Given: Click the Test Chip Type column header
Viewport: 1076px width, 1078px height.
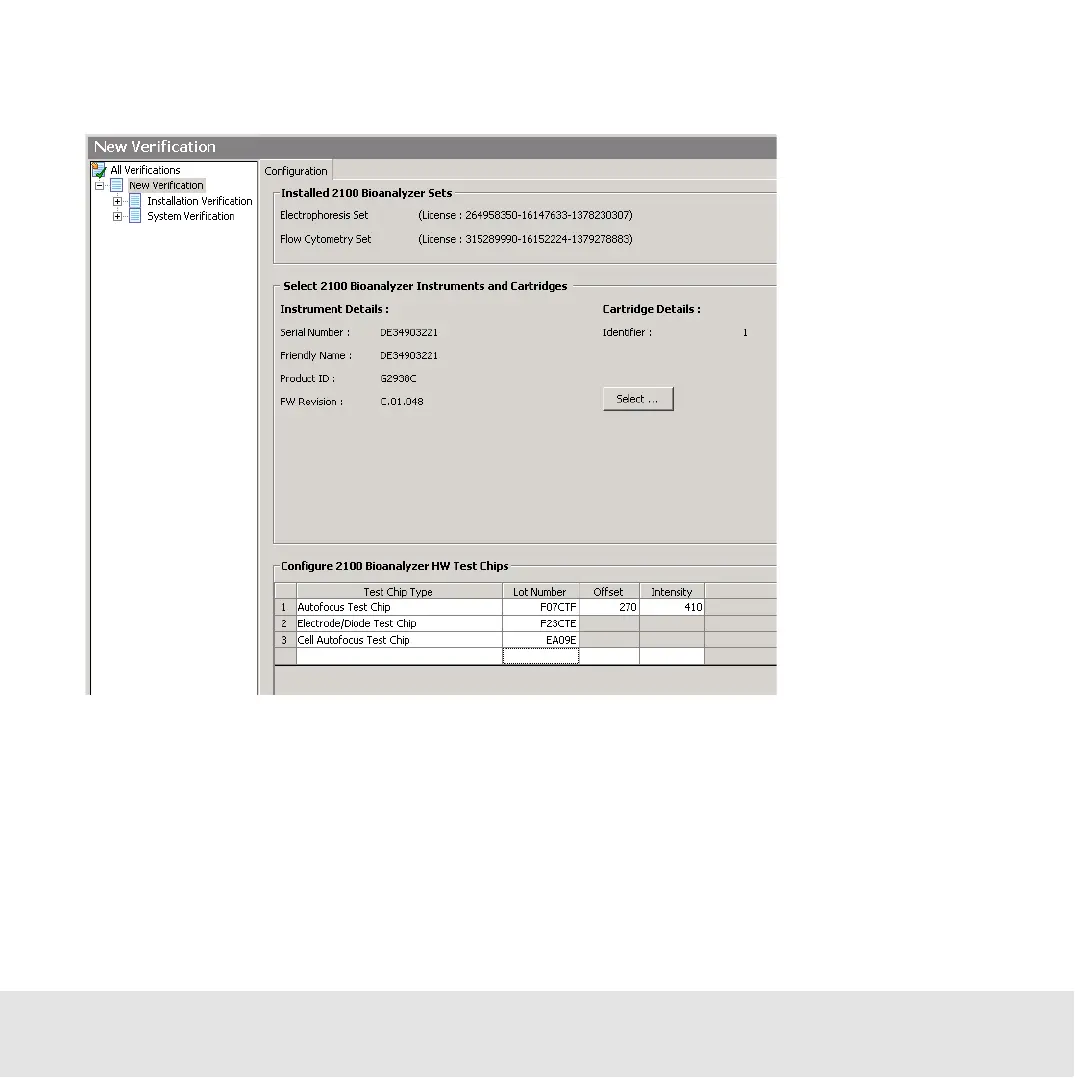Looking at the screenshot, I should tap(399, 591).
